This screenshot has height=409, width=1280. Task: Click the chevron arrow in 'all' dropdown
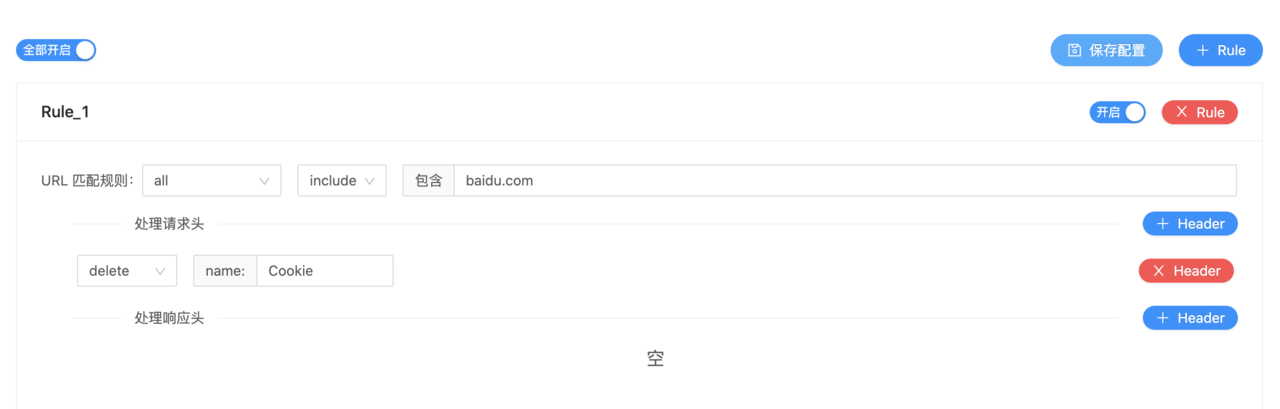click(264, 181)
